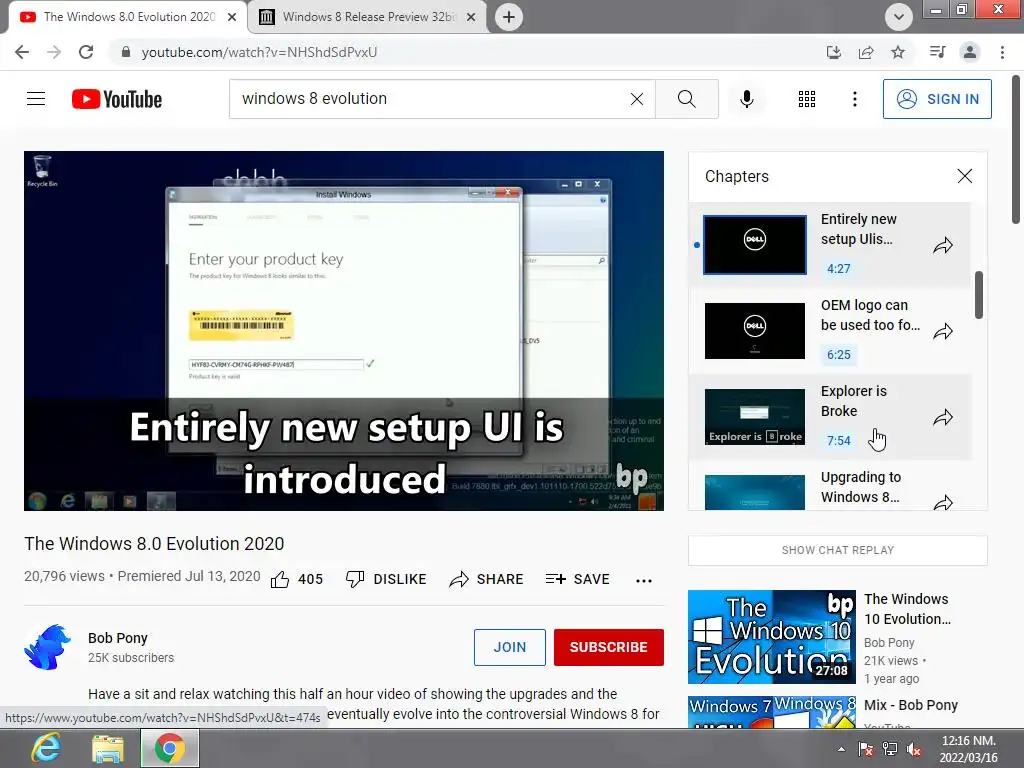The width and height of the screenshot is (1024, 768).
Task: Go to YouTube home via the logo
Action: [117, 99]
